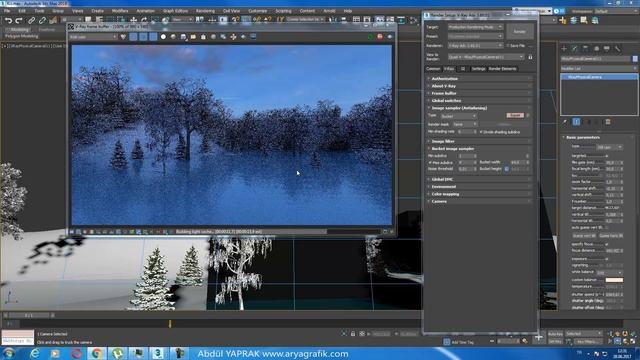Viewport: 640px width, 360px height.
Task: Expand the Authorization rollout
Action: [479, 78]
